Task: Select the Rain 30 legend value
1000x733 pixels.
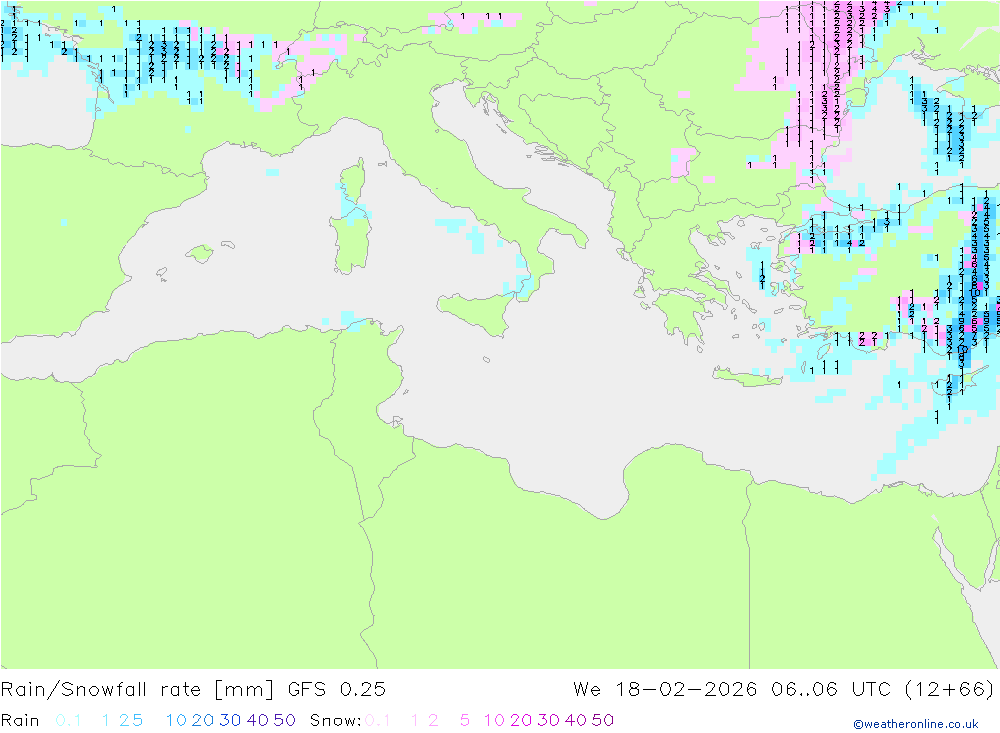Action: (x=230, y=720)
